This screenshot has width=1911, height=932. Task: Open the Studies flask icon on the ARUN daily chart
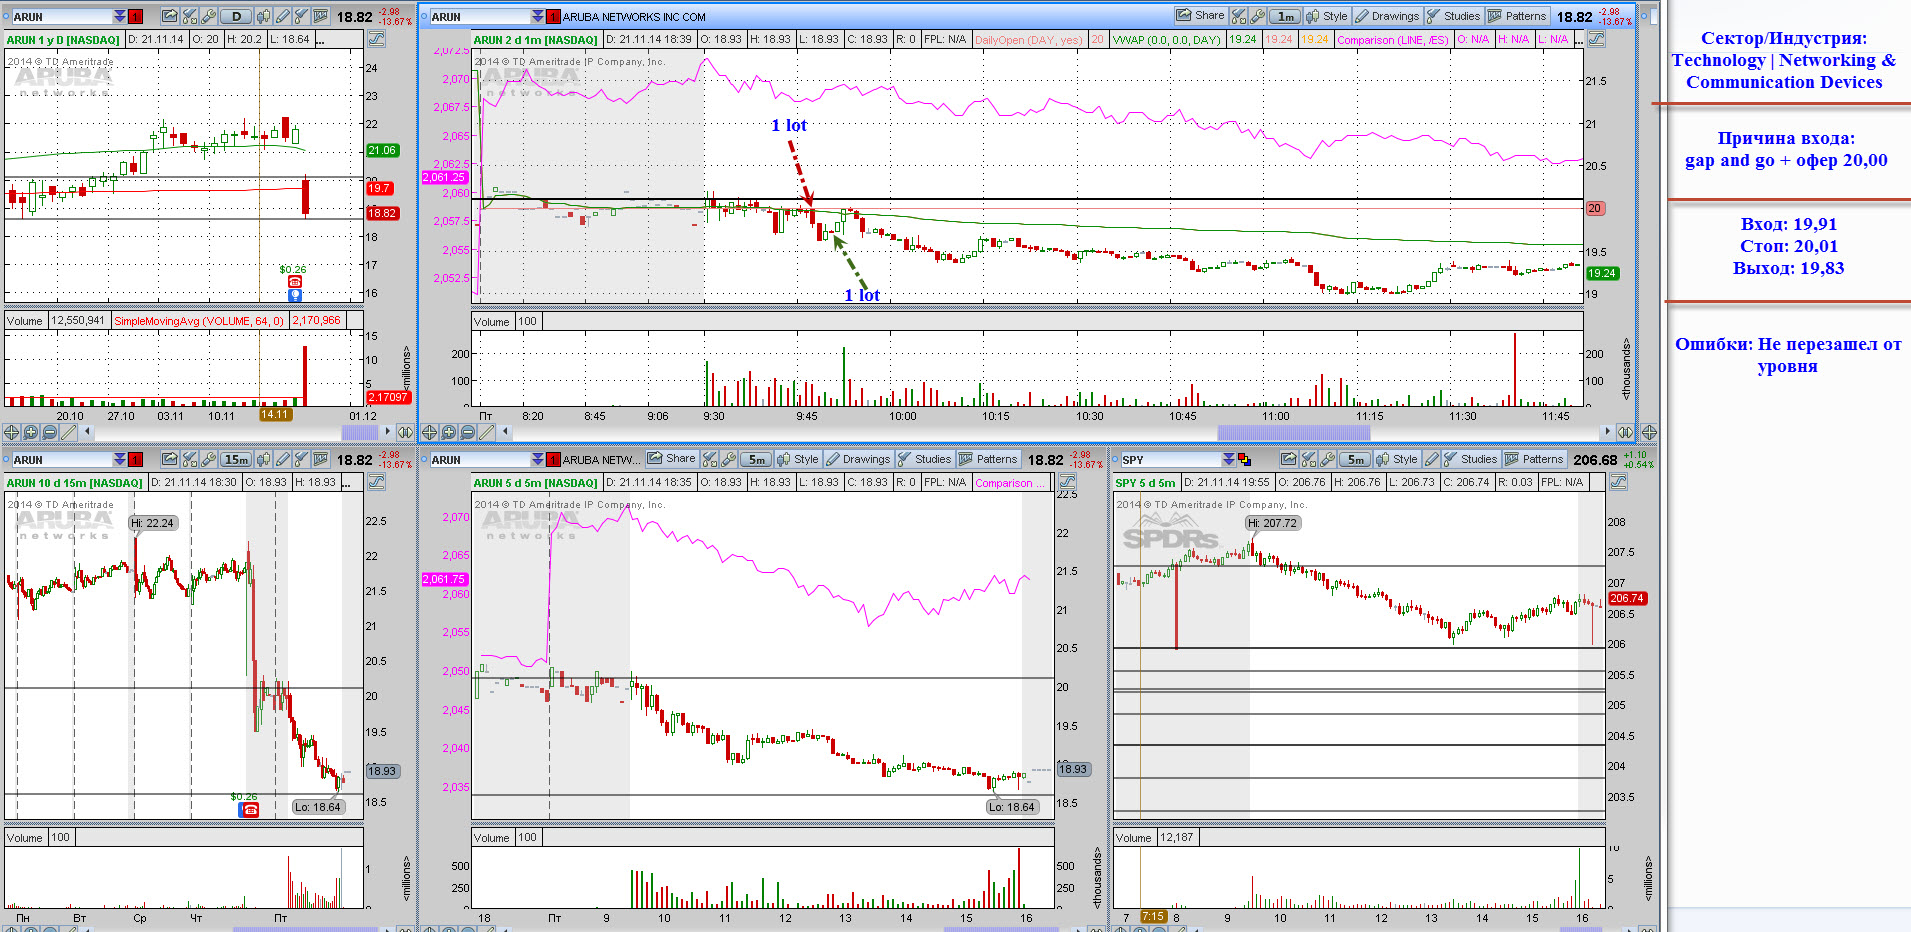pyautogui.click(x=301, y=16)
